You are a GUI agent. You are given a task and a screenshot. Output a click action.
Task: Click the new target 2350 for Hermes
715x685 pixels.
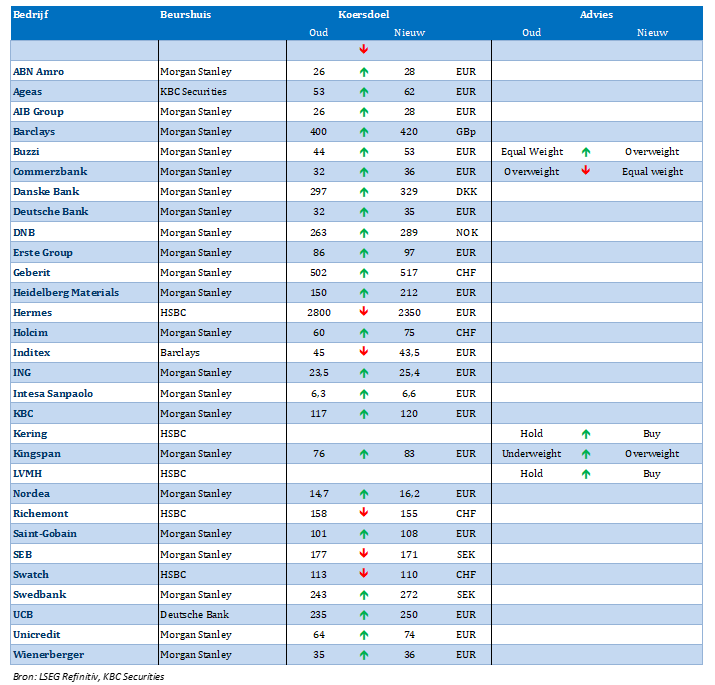coord(409,313)
